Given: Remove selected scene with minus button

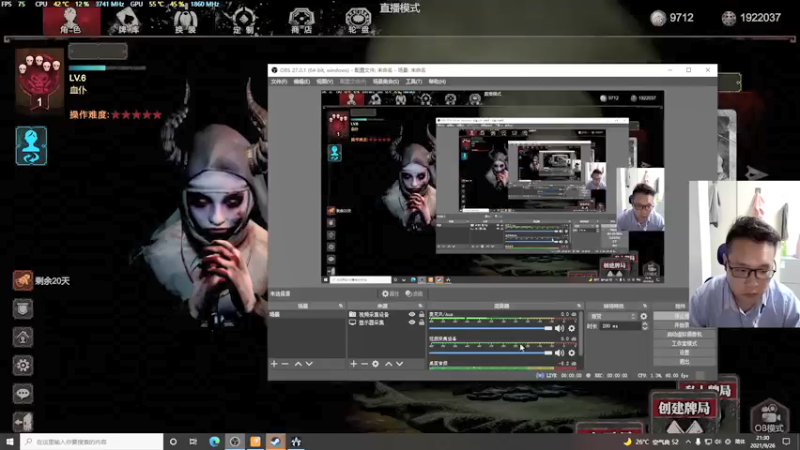Looking at the screenshot, I should pos(285,364).
